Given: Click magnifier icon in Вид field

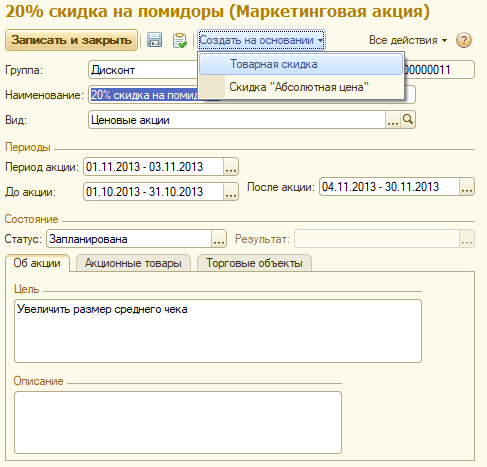Looking at the screenshot, I should [x=408, y=120].
